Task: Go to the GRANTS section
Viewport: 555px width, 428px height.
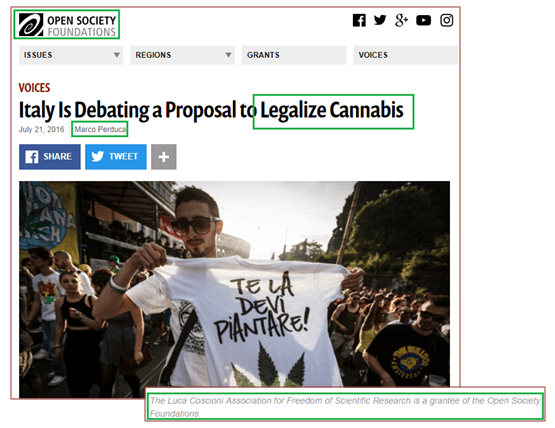Action: point(294,55)
